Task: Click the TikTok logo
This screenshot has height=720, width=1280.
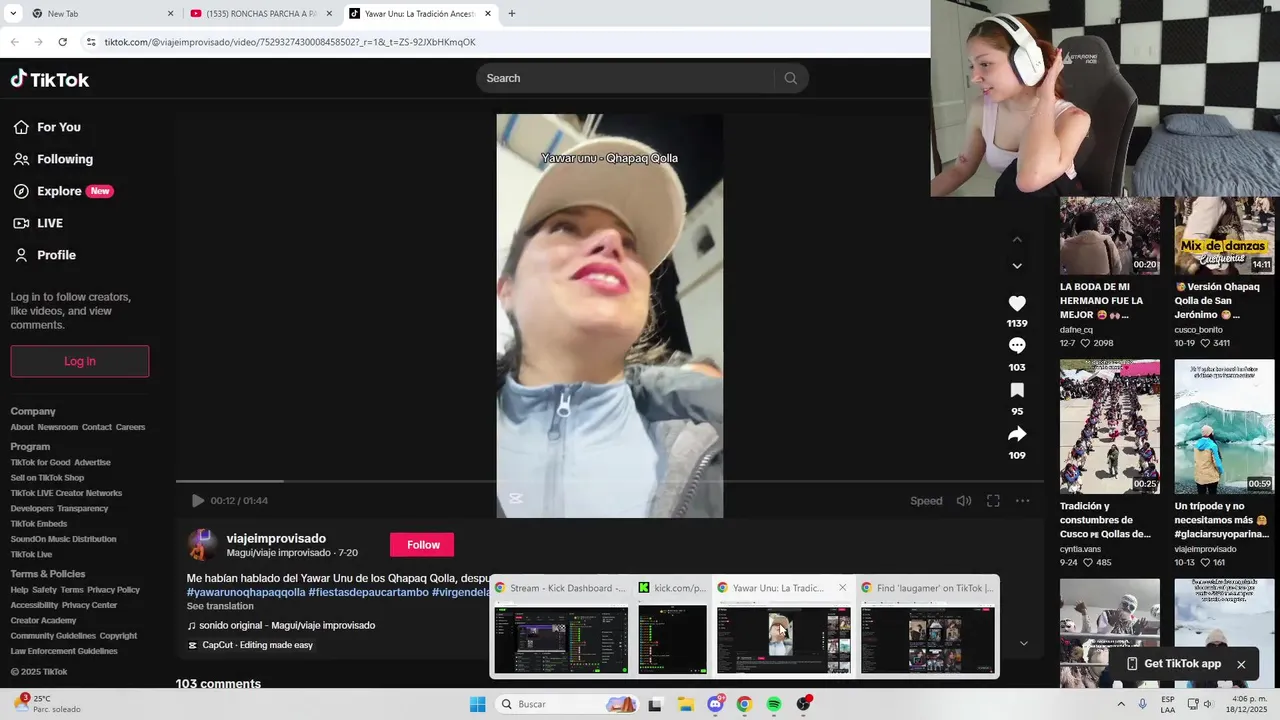Action: point(50,79)
